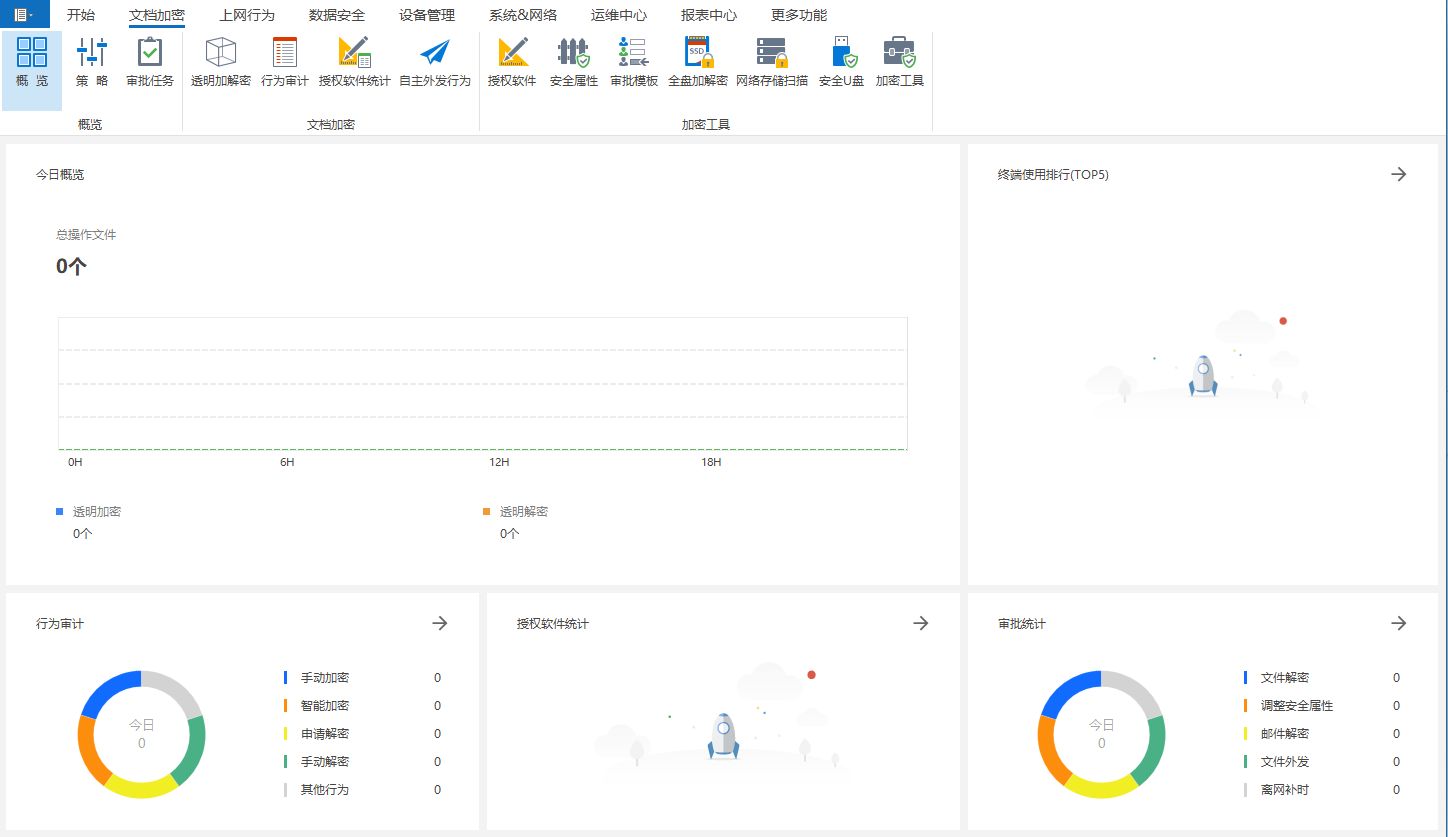
Task: Open 行为审计 card details arrow
Action: 440,623
